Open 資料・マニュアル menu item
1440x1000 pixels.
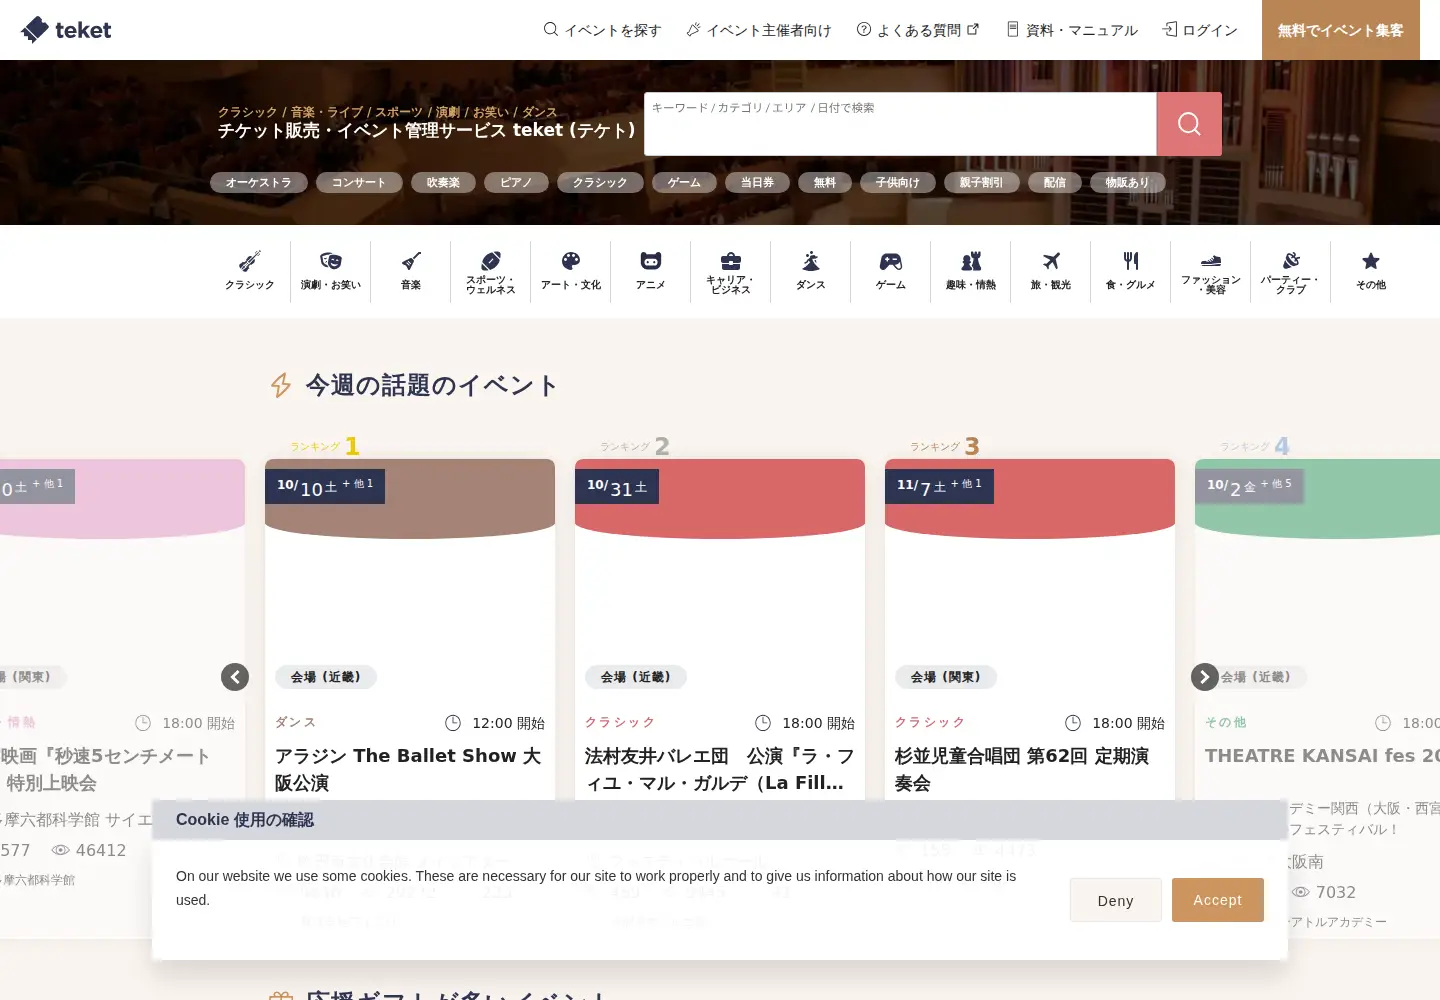click(1072, 30)
